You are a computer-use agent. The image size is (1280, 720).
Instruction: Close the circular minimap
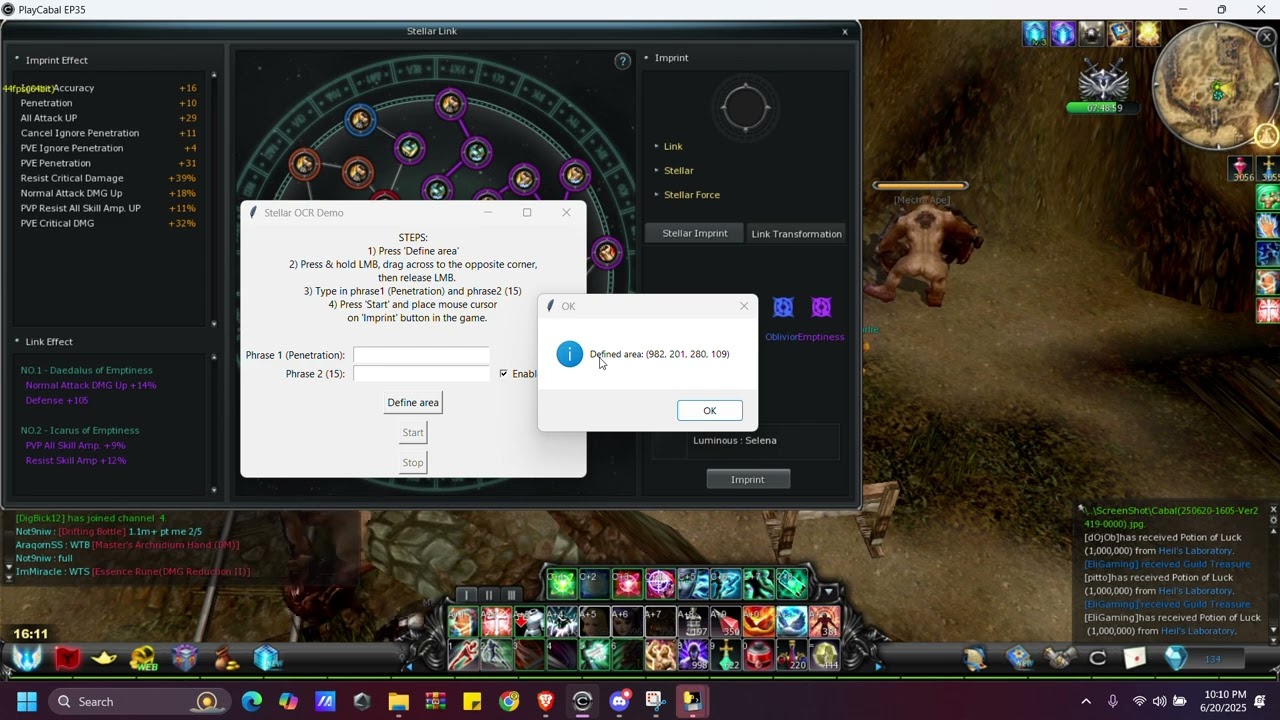pyautogui.click(x=1266, y=38)
